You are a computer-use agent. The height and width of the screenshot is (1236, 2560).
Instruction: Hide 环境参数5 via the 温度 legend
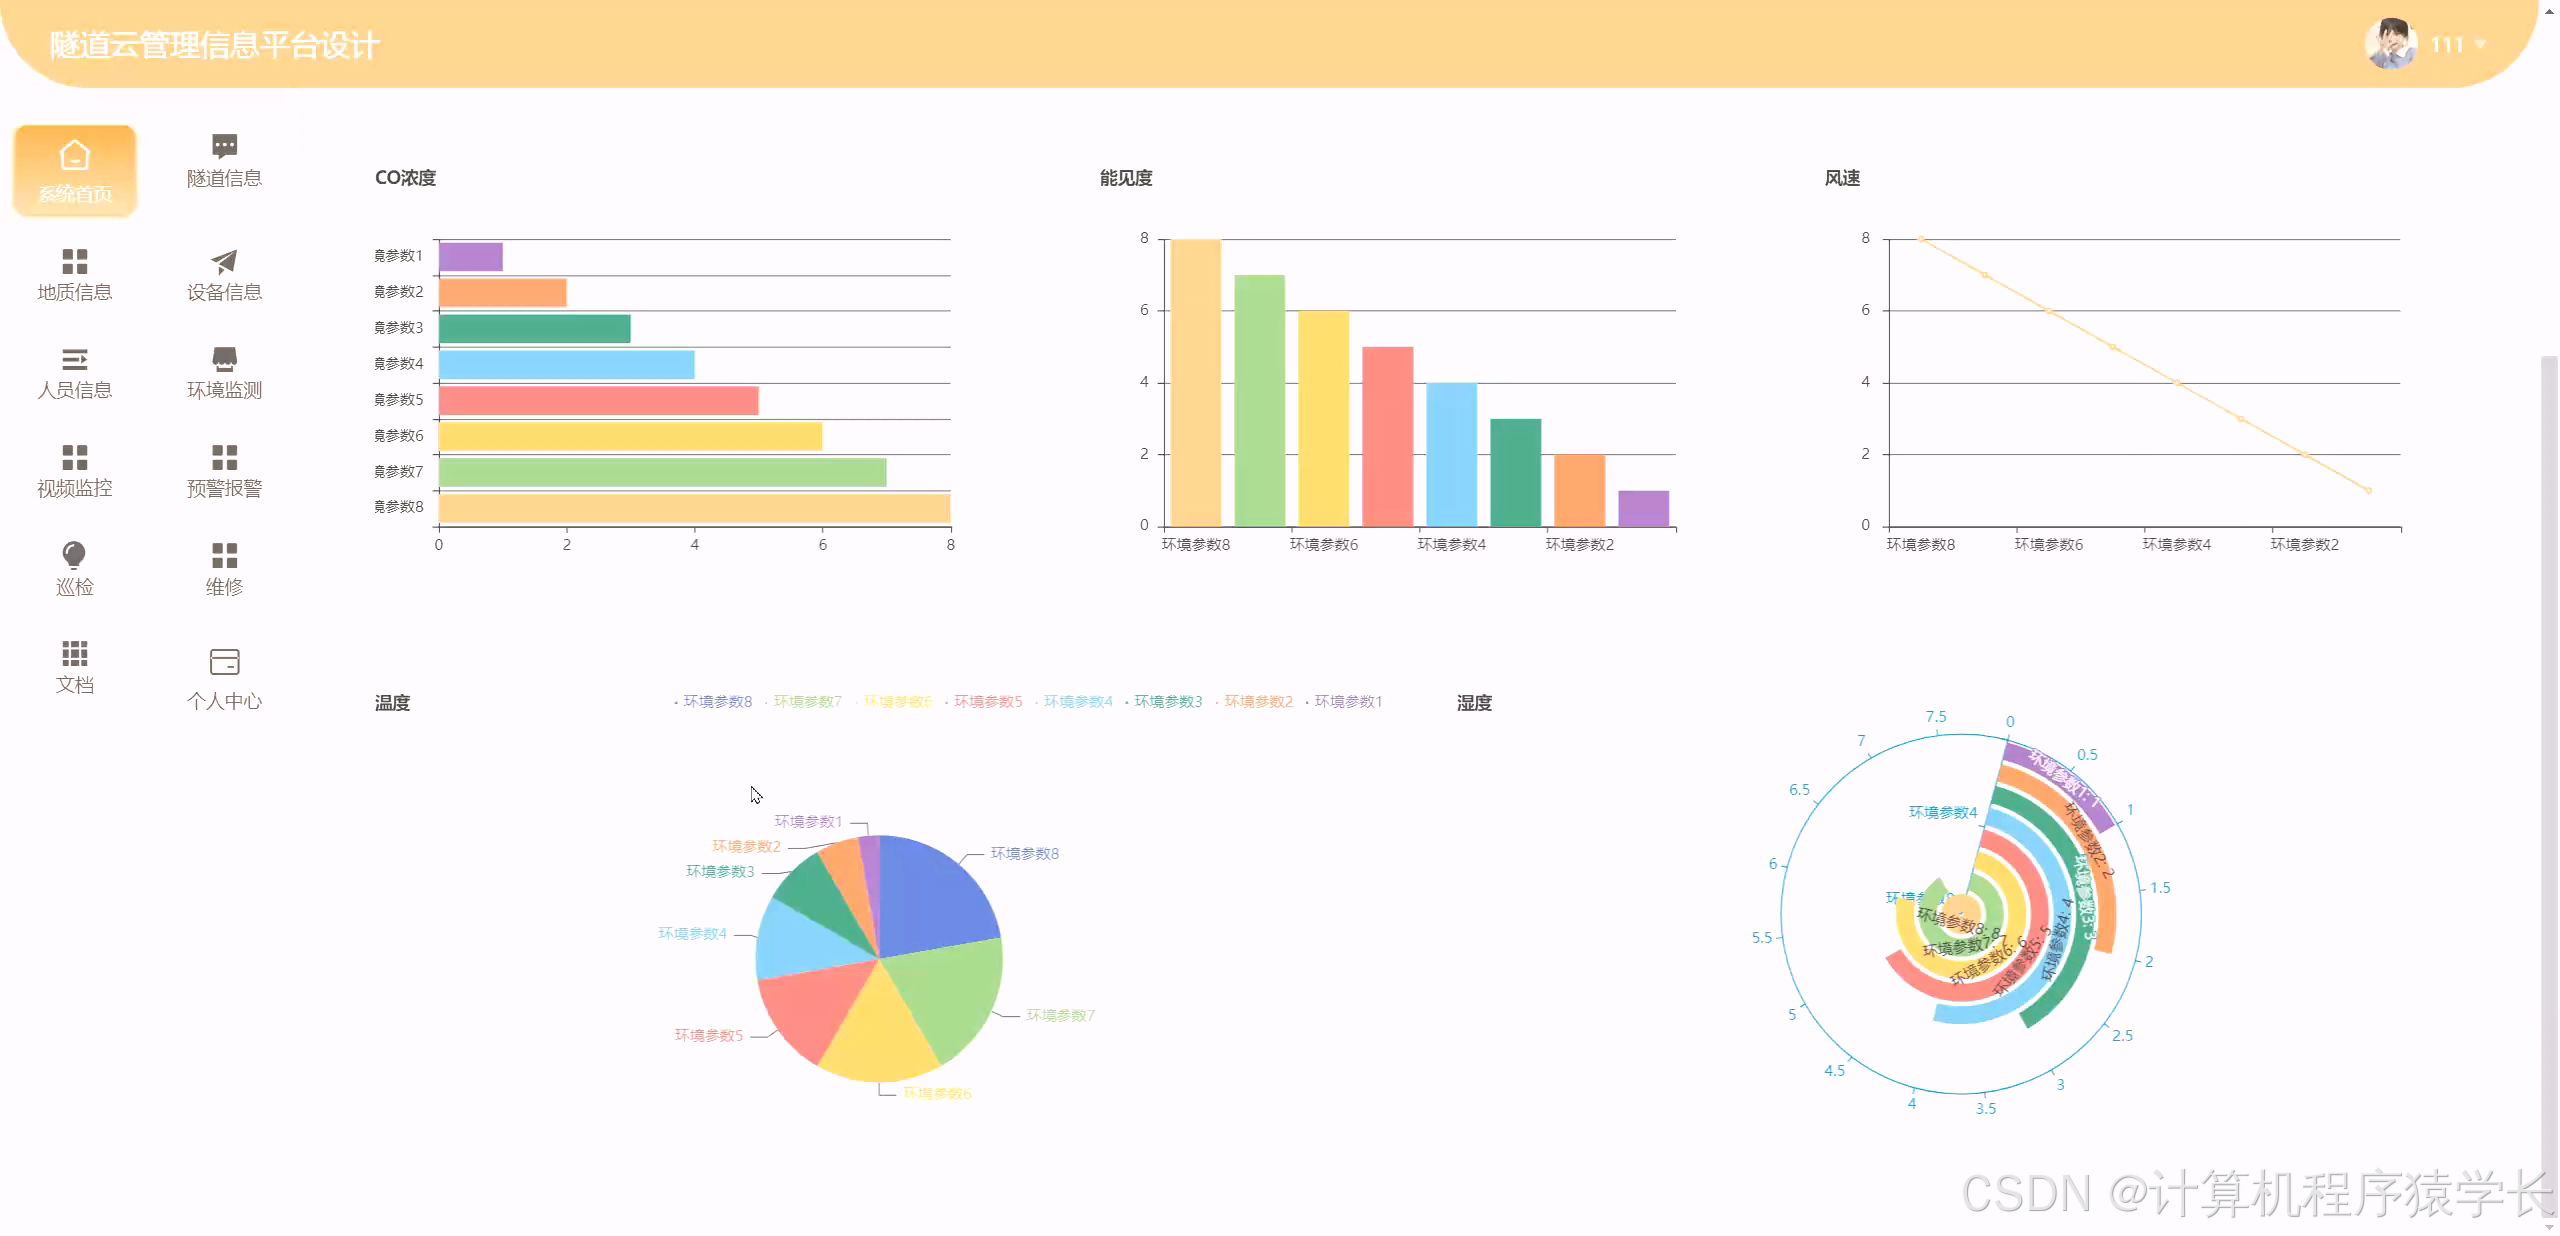[983, 702]
